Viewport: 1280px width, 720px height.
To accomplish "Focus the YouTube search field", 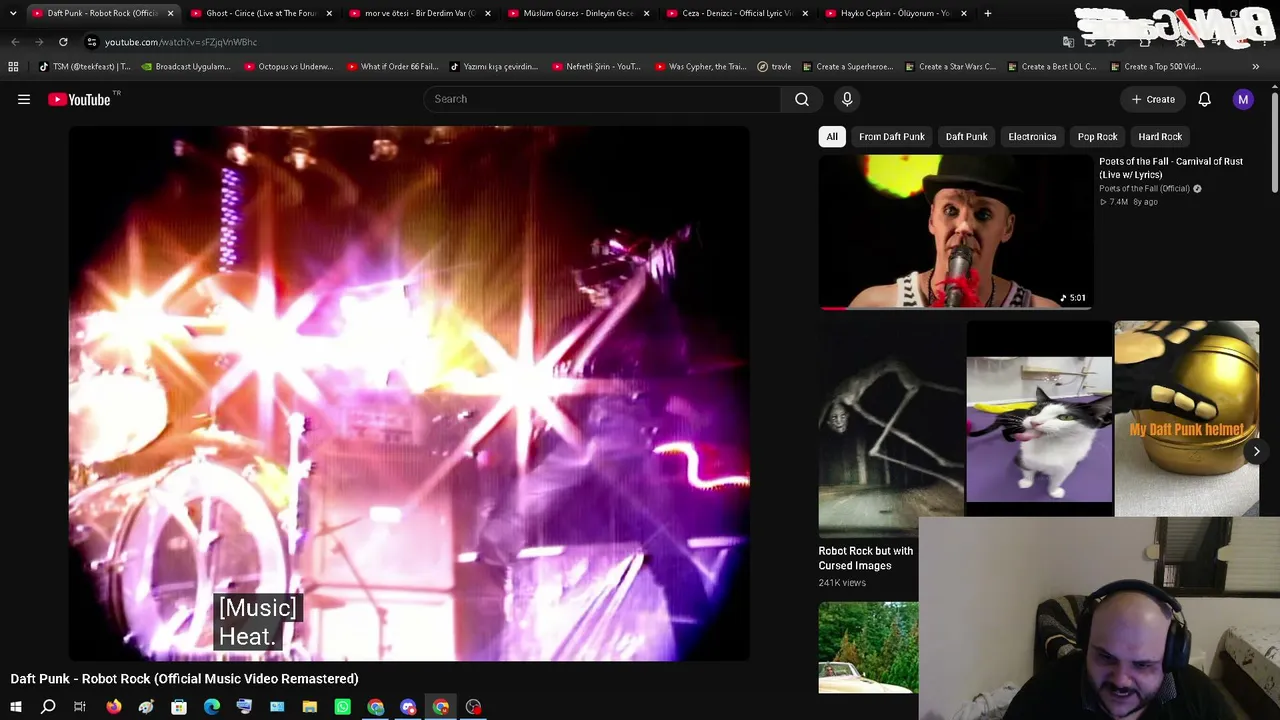I will pos(602,99).
